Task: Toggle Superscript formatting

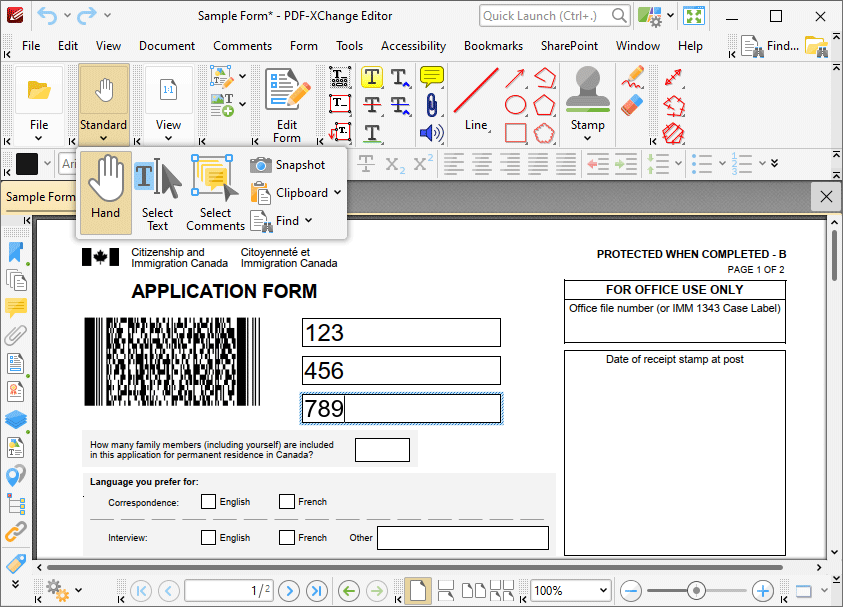Action: click(423, 163)
